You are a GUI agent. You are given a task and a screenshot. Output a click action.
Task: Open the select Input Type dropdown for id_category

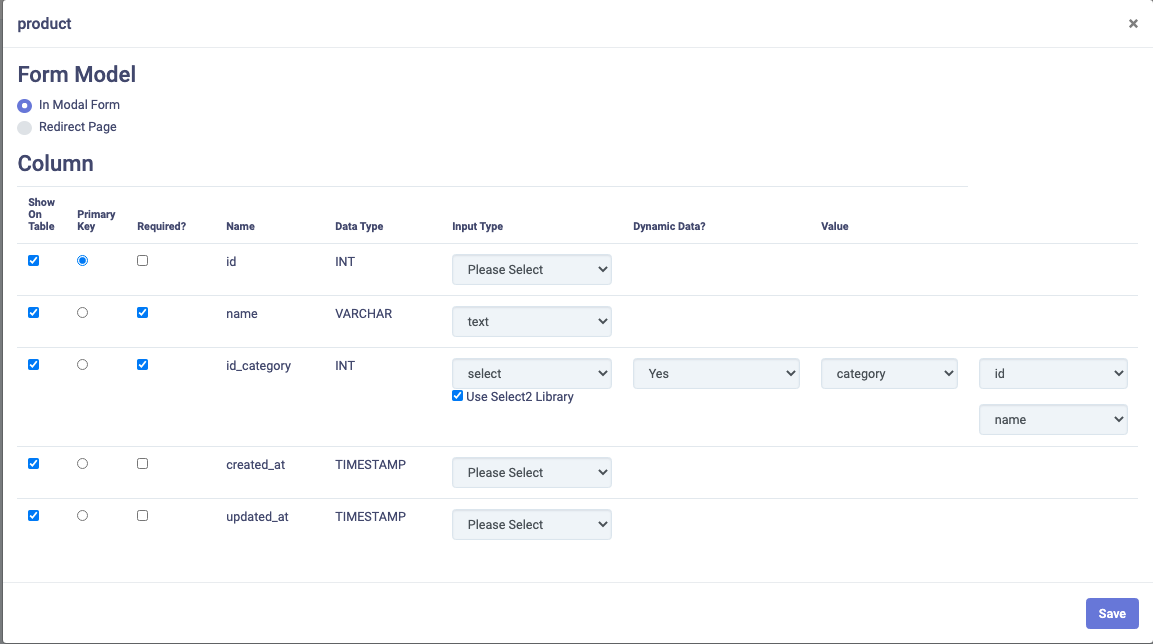point(531,373)
